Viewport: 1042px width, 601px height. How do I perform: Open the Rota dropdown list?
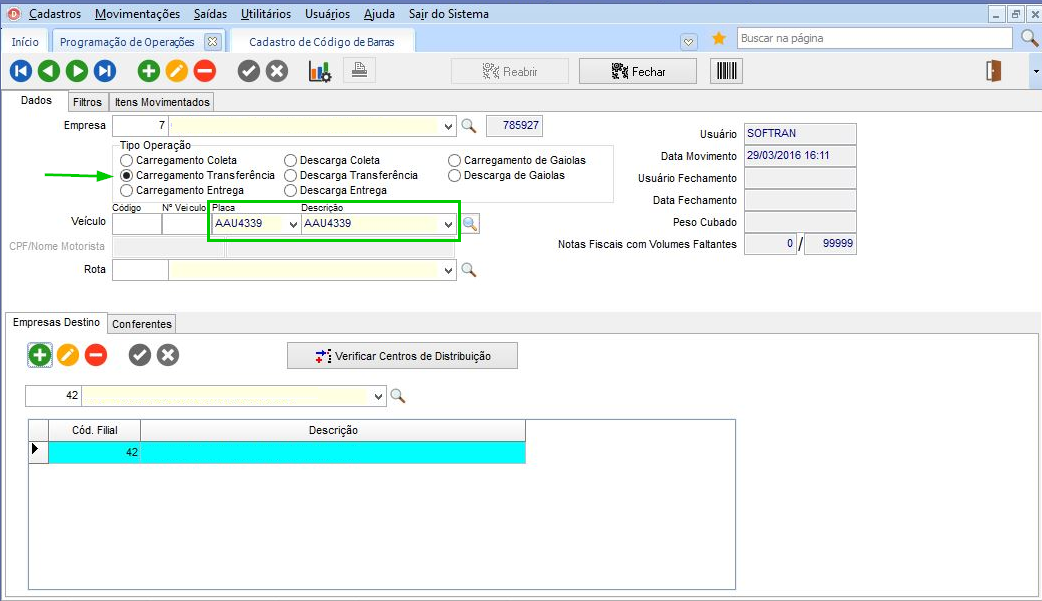[449, 270]
